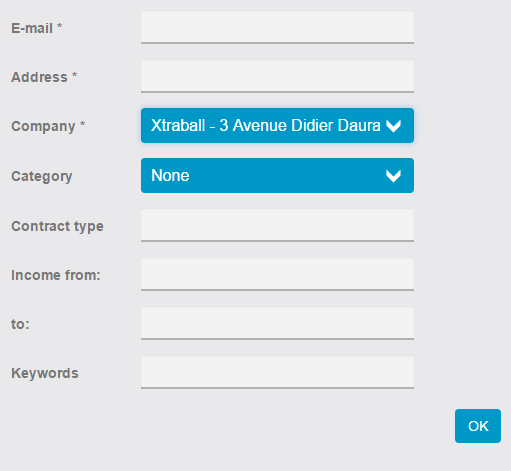Click the 'Contract type' label
The height and width of the screenshot is (471, 511).
tap(57, 226)
